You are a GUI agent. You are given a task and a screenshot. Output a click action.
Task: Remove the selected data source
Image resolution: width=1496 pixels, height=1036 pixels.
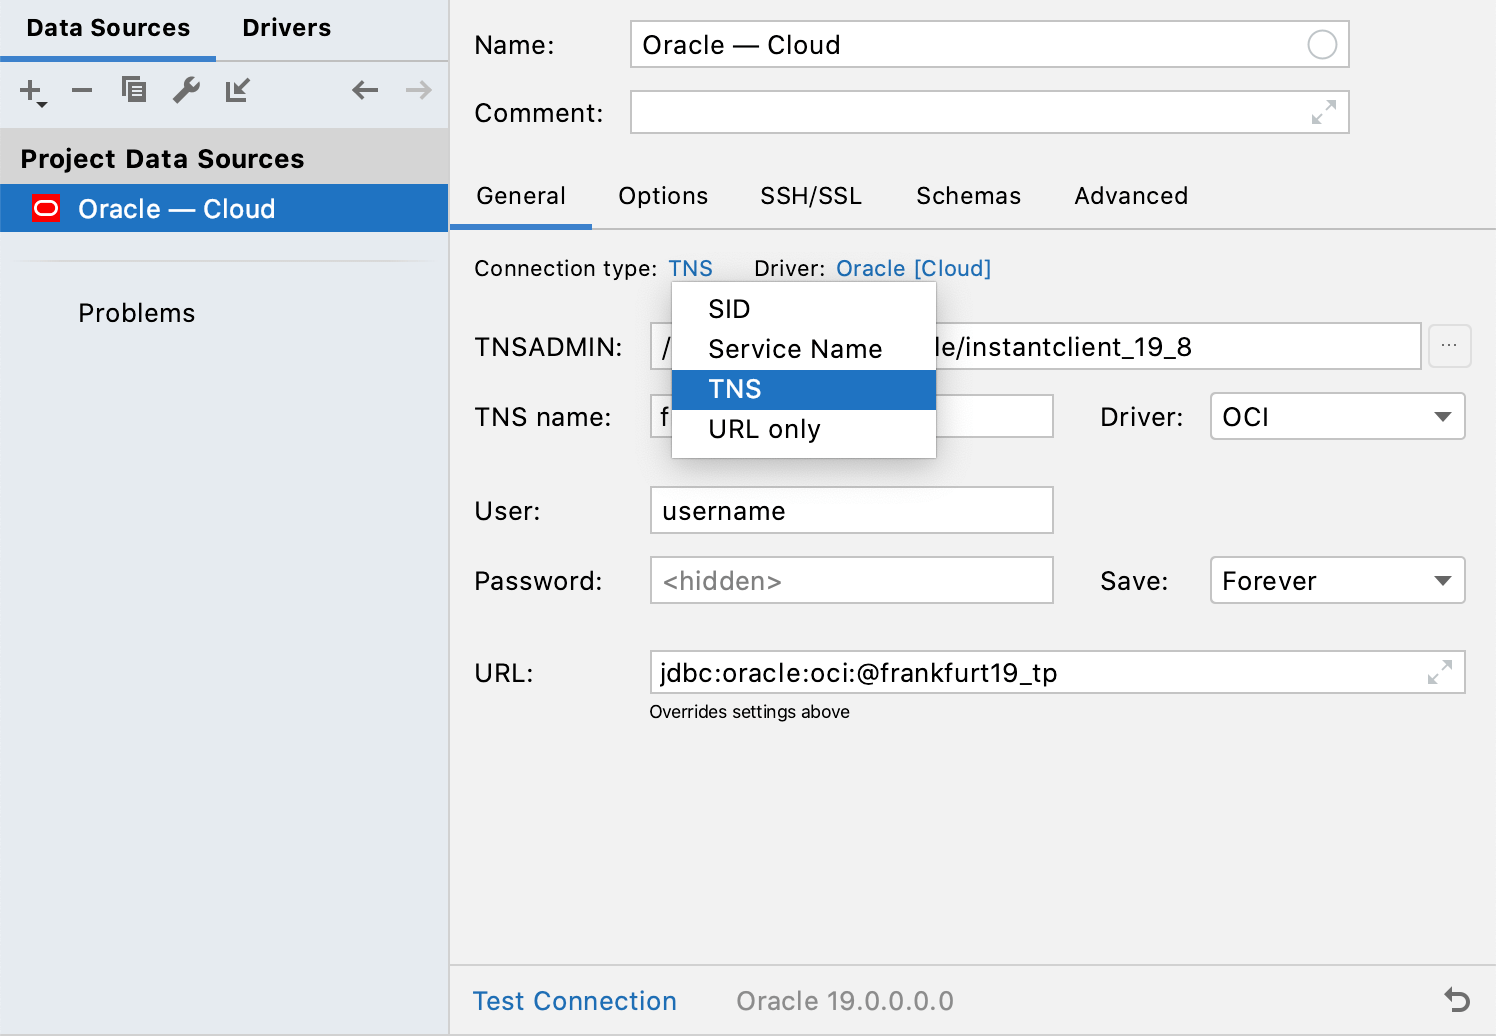pyautogui.click(x=82, y=90)
